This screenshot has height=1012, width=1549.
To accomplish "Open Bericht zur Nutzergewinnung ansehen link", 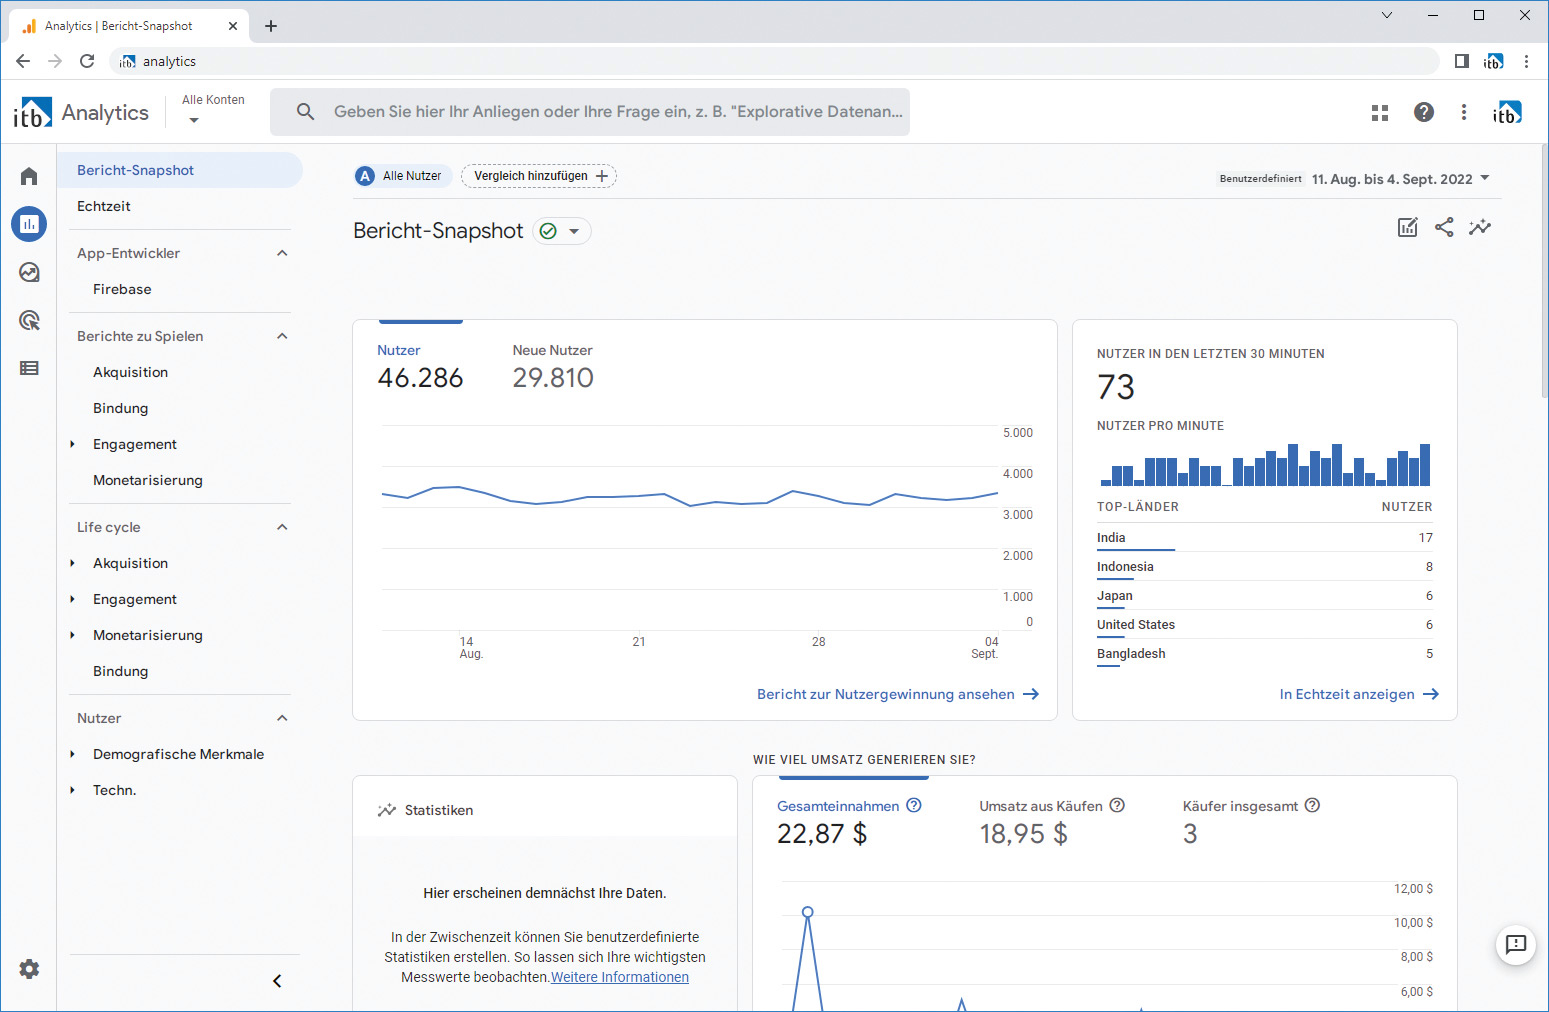I will click(897, 694).
